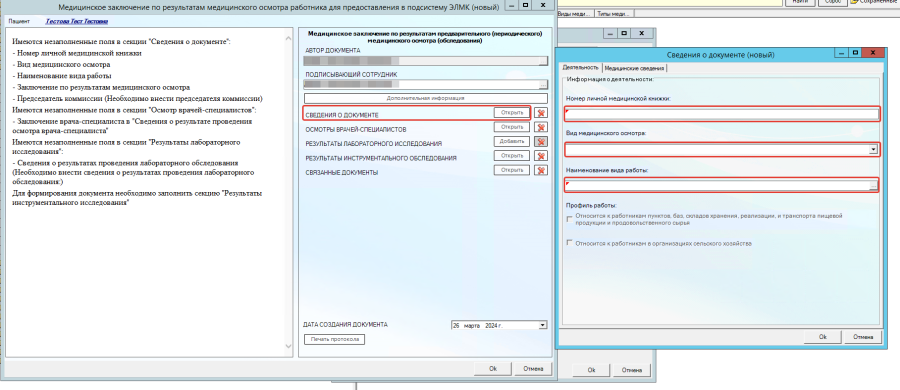Confirm with Ok in «Сведения о документе» dialog
Image resolution: width=900 pixels, height=390 pixels.
823,337
